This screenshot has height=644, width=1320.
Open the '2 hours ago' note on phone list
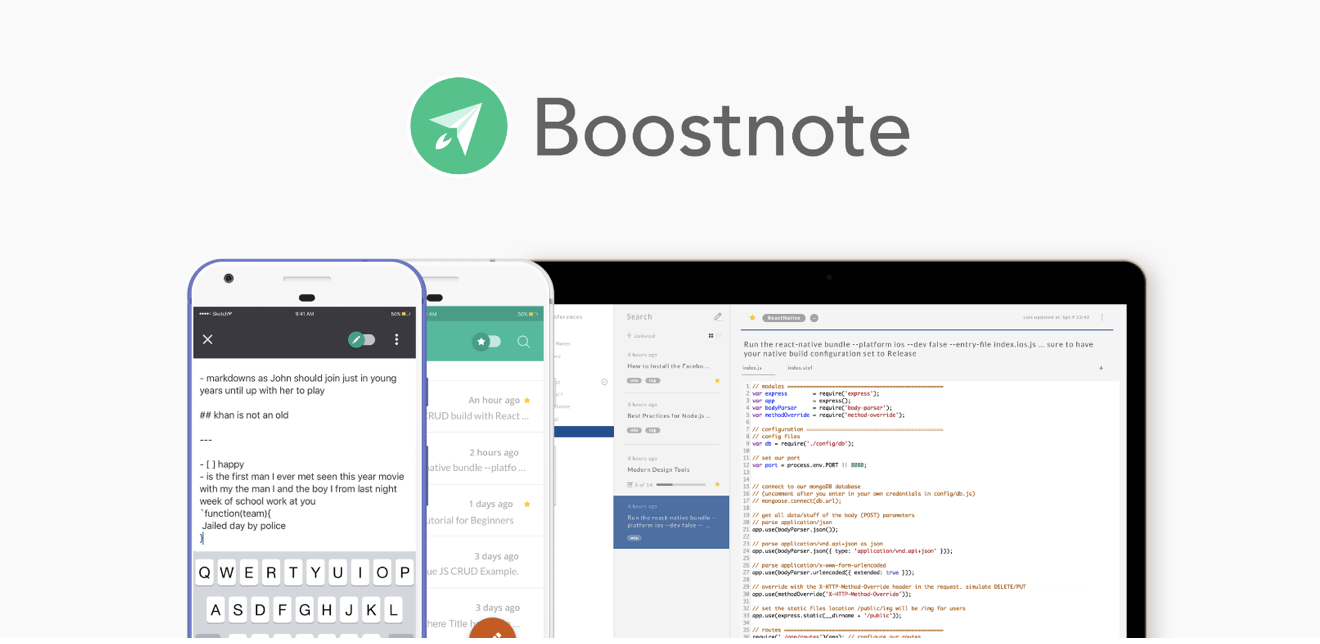[x=486, y=458]
